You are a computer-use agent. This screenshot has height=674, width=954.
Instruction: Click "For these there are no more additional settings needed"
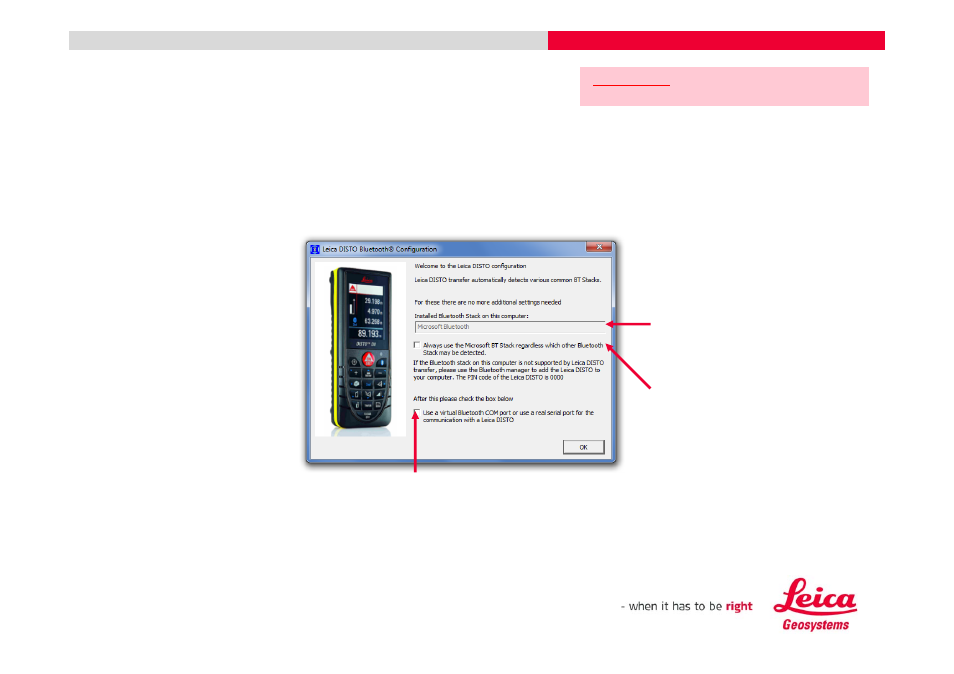click(x=488, y=302)
